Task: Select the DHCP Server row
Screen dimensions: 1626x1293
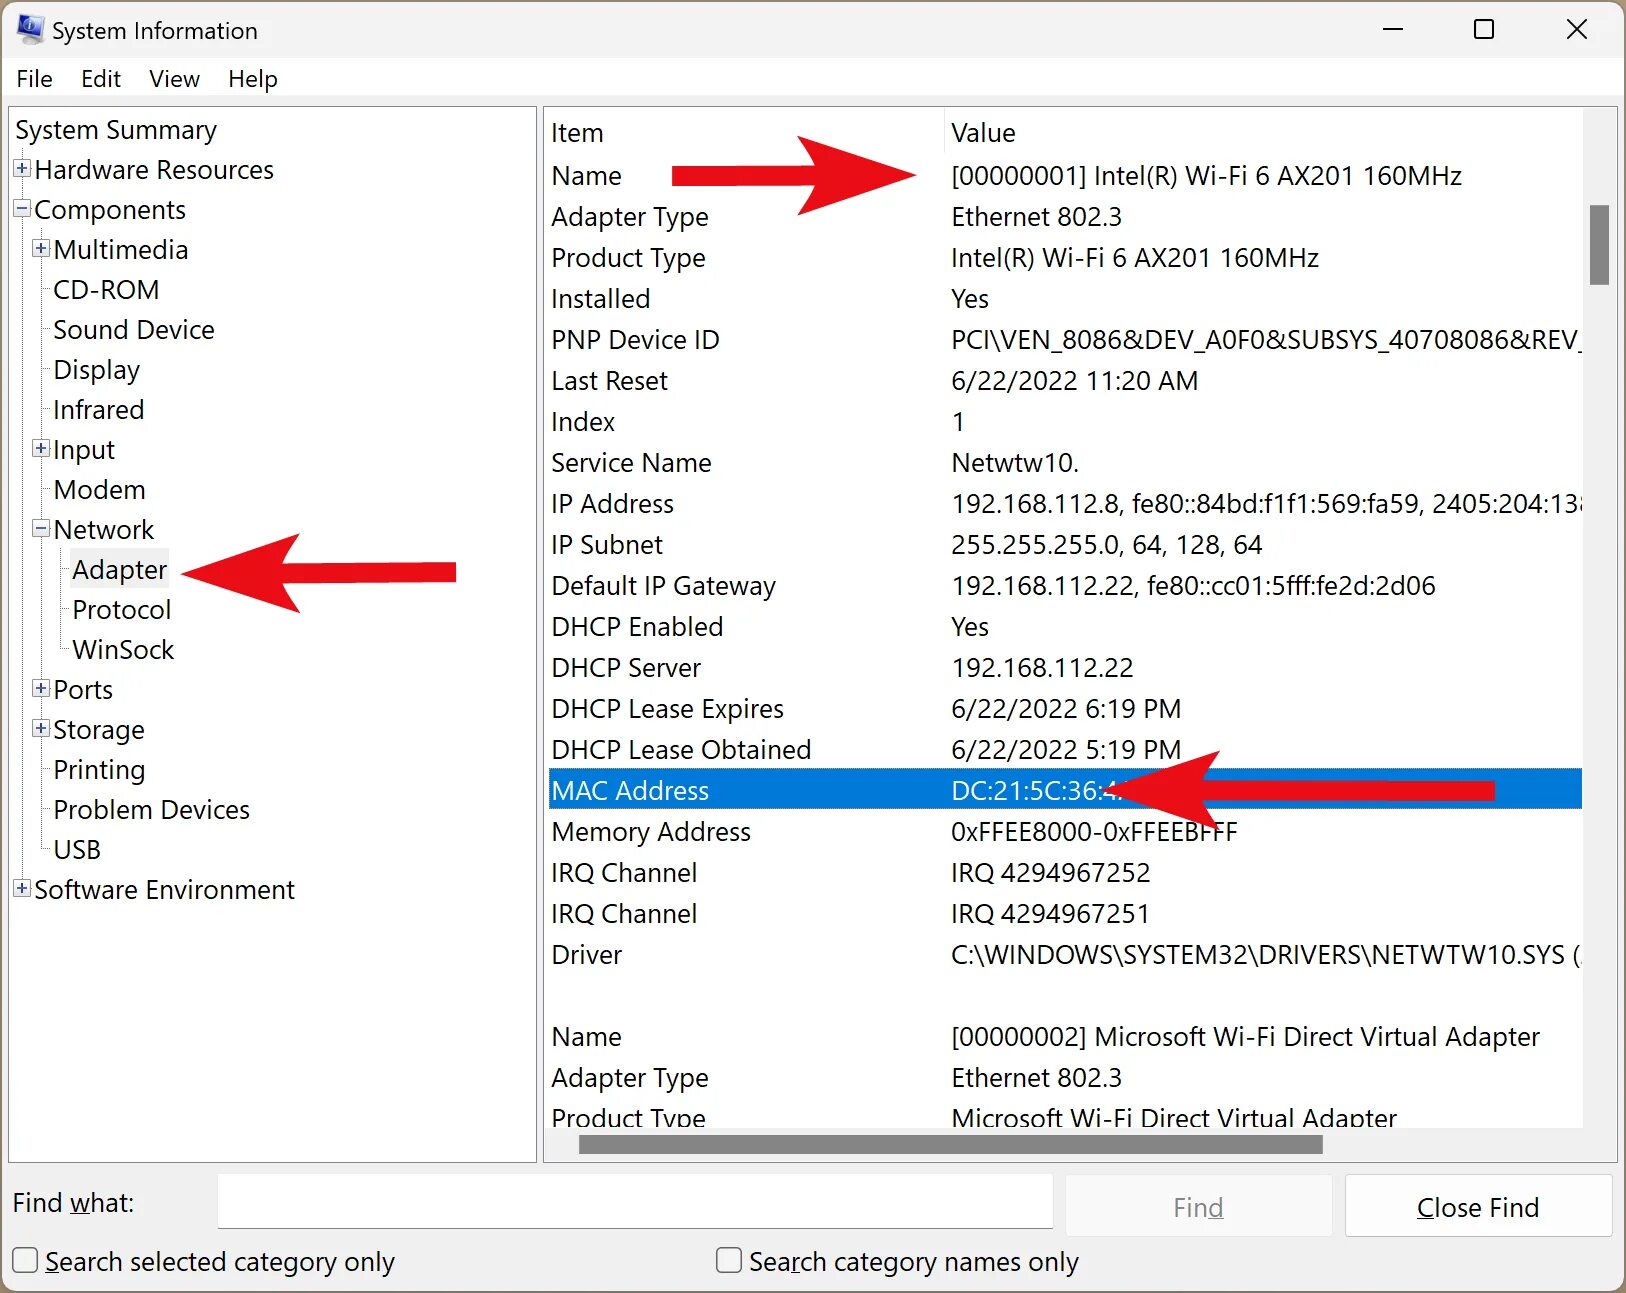Action: click(1065, 668)
